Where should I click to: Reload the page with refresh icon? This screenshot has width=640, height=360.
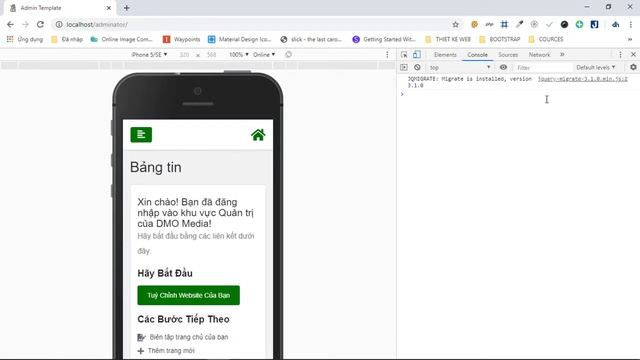pos(40,24)
